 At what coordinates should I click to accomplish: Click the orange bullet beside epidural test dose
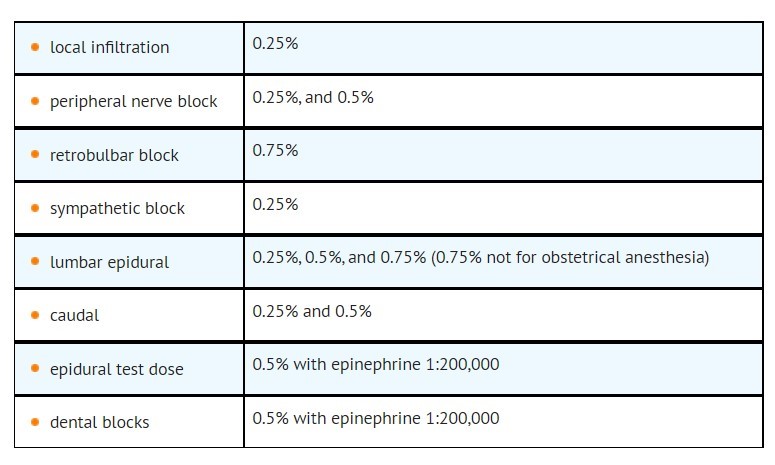[x=36, y=369]
